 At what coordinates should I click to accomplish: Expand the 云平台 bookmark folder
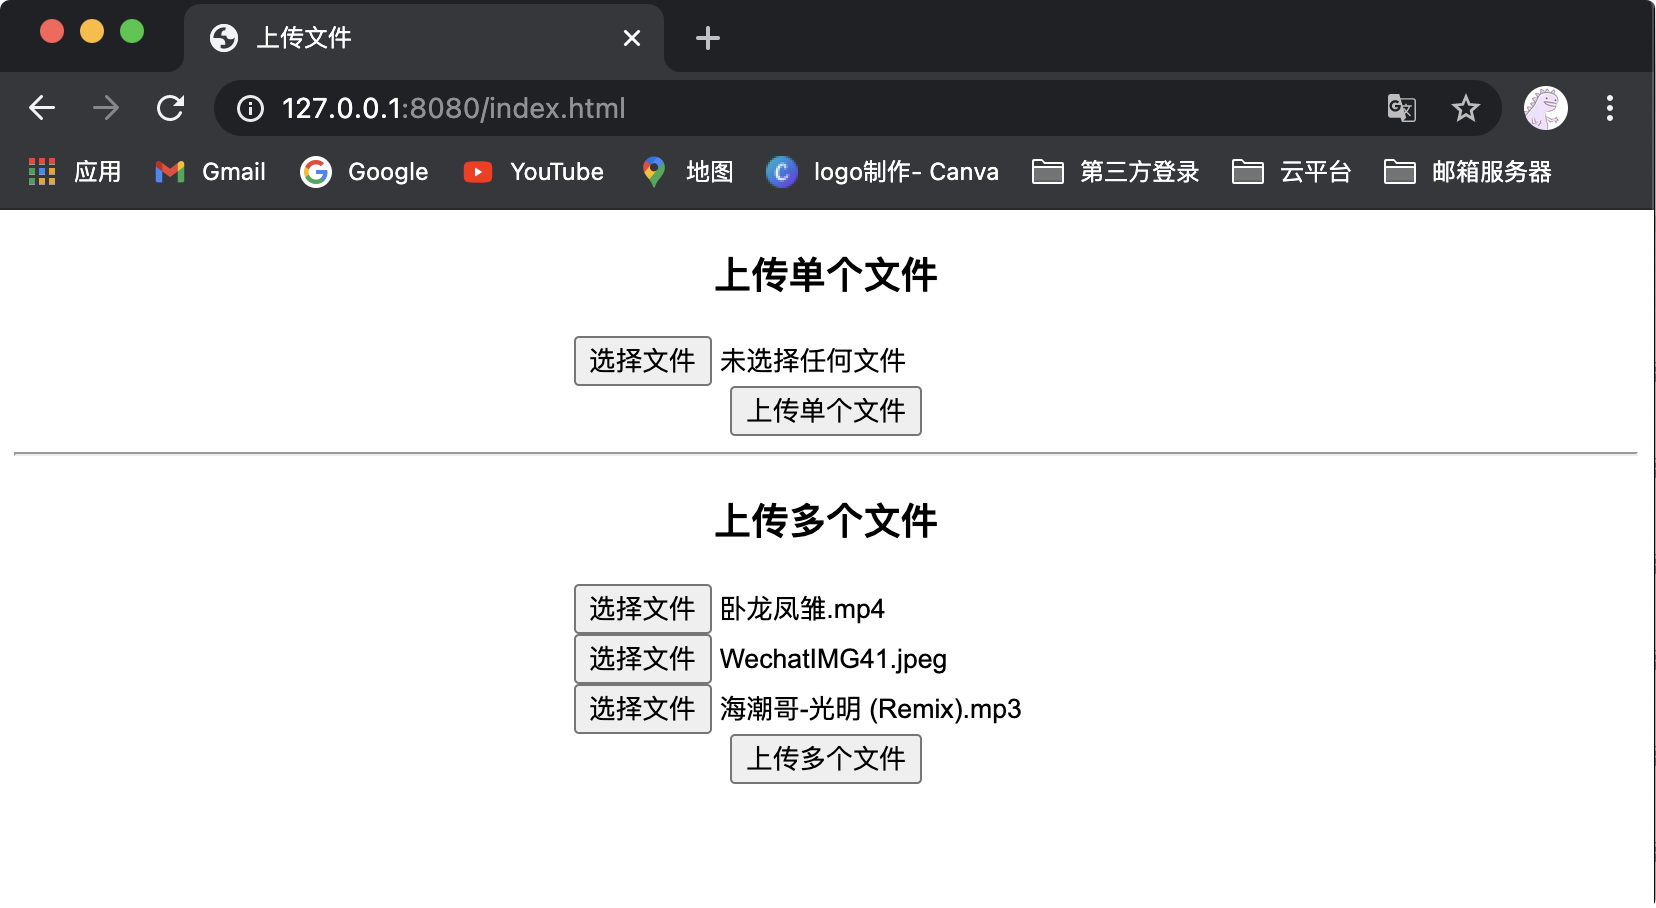1292,172
